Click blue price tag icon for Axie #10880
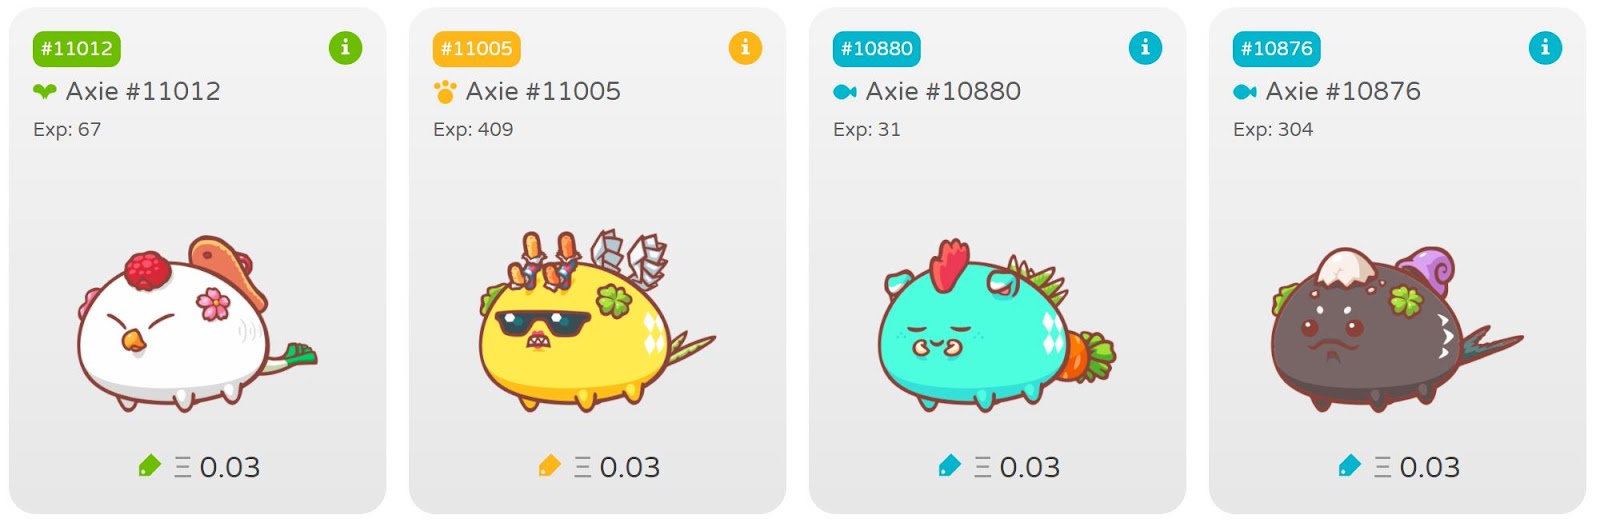The width and height of the screenshot is (1600, 523). 949,465
